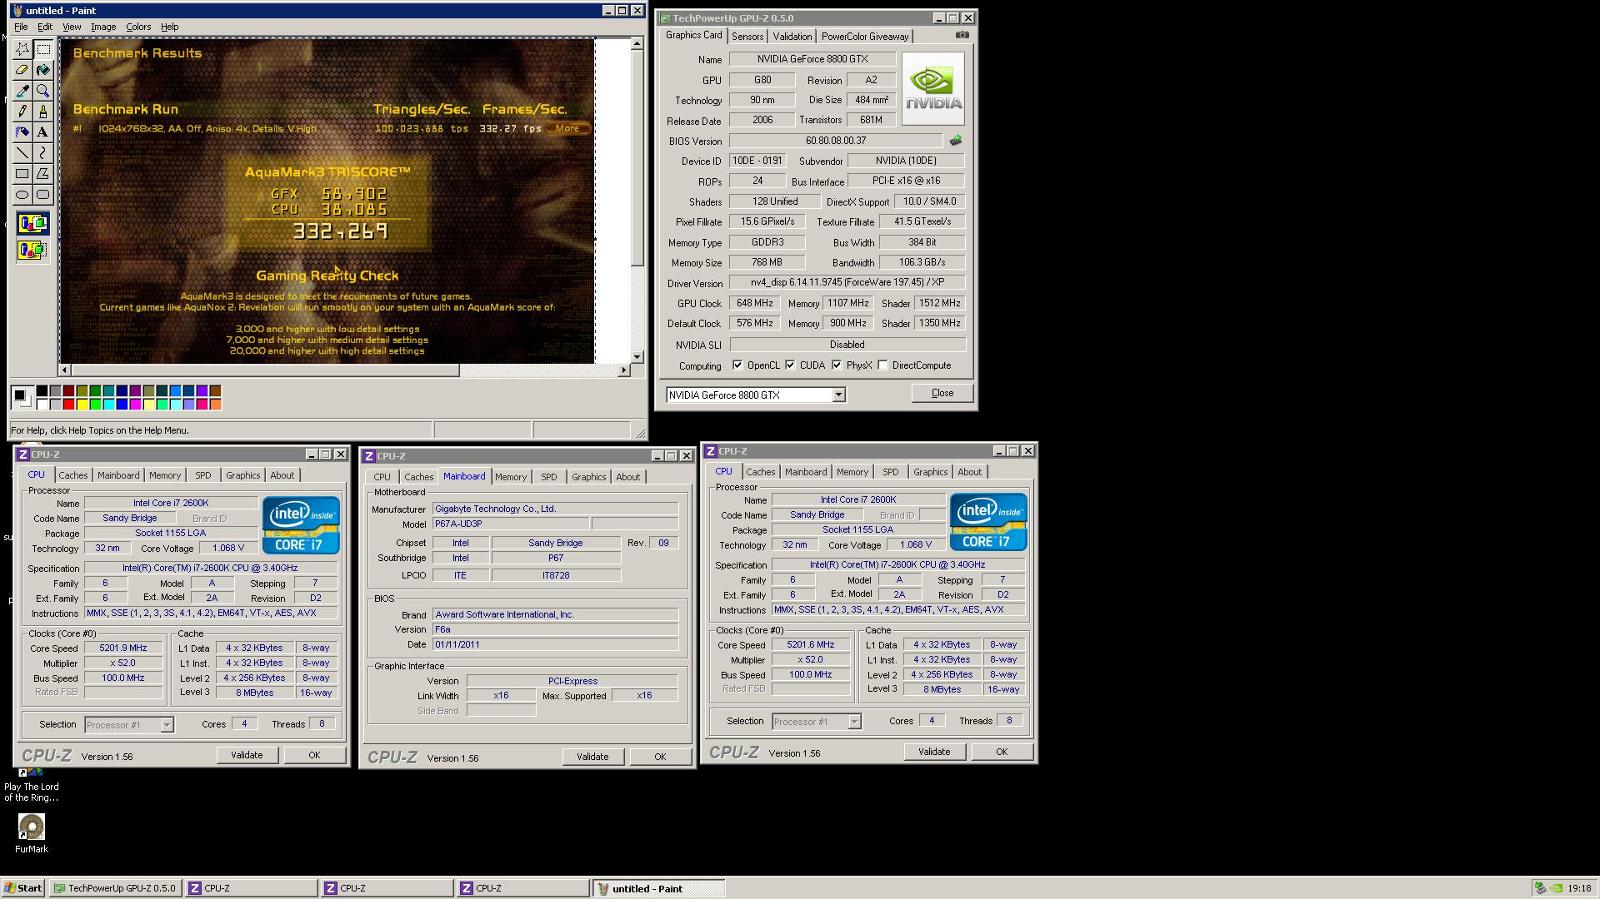Click Validate in the left CPU-Z window
This screenshot has width=1600, height=899.
[x=247, y=755]
